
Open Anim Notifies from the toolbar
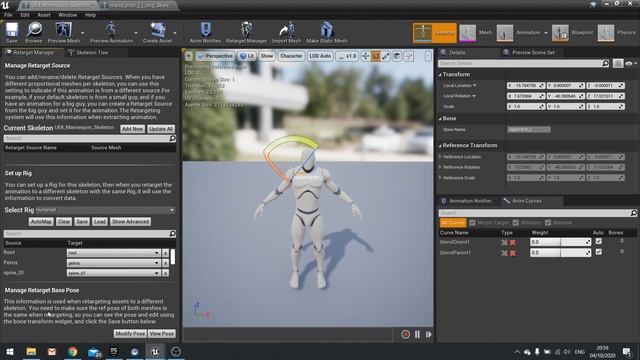click(205, 32)
